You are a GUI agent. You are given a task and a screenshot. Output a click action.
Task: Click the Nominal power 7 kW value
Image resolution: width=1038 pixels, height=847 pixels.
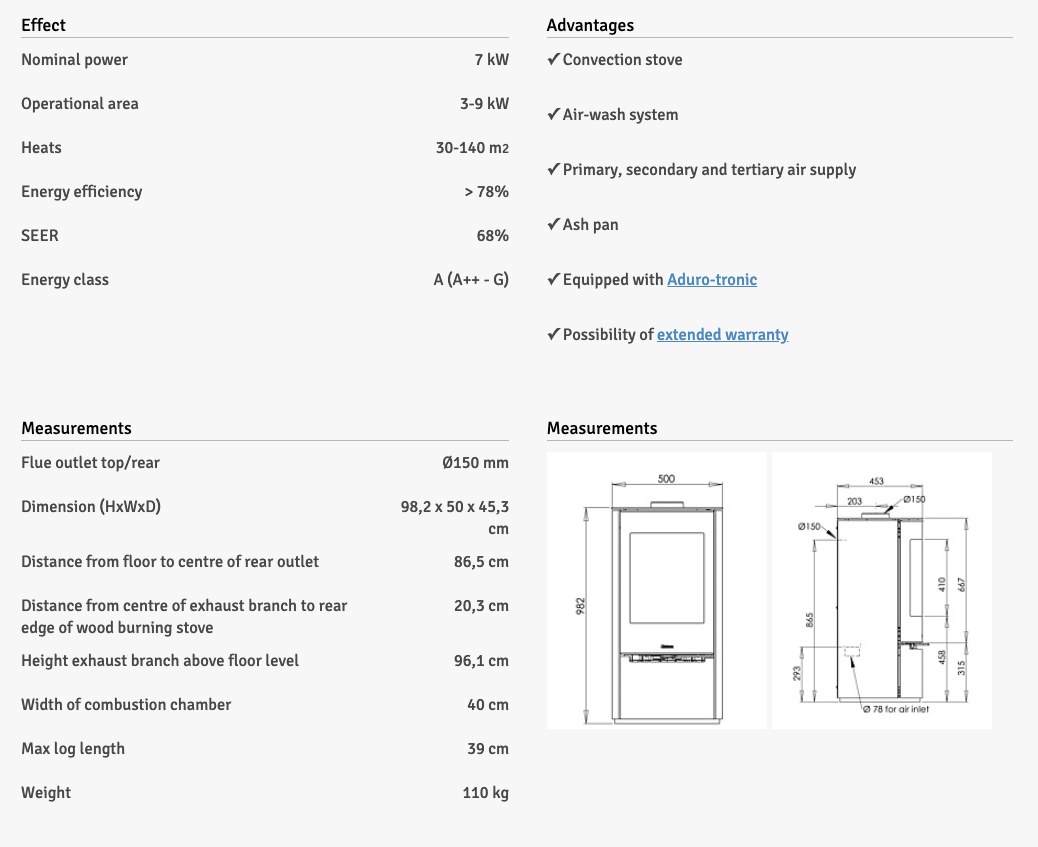click(x=491, y=60)
